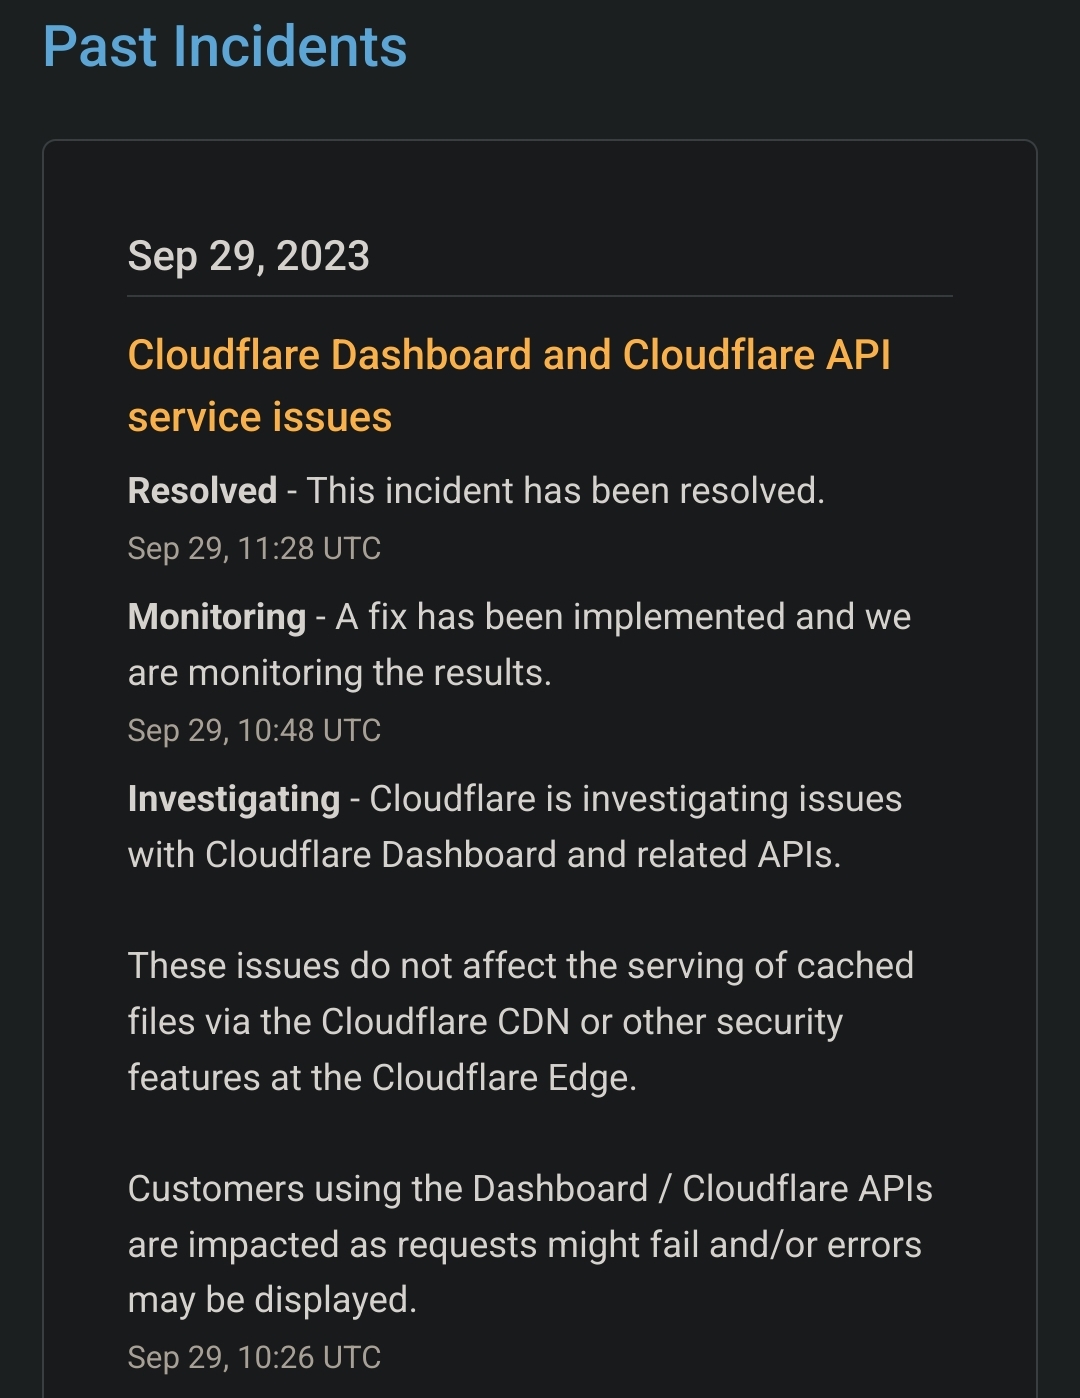Click the line These issues do not affect the serving
Screen dimensions: 1080x1398
click(x=521, y=966)
